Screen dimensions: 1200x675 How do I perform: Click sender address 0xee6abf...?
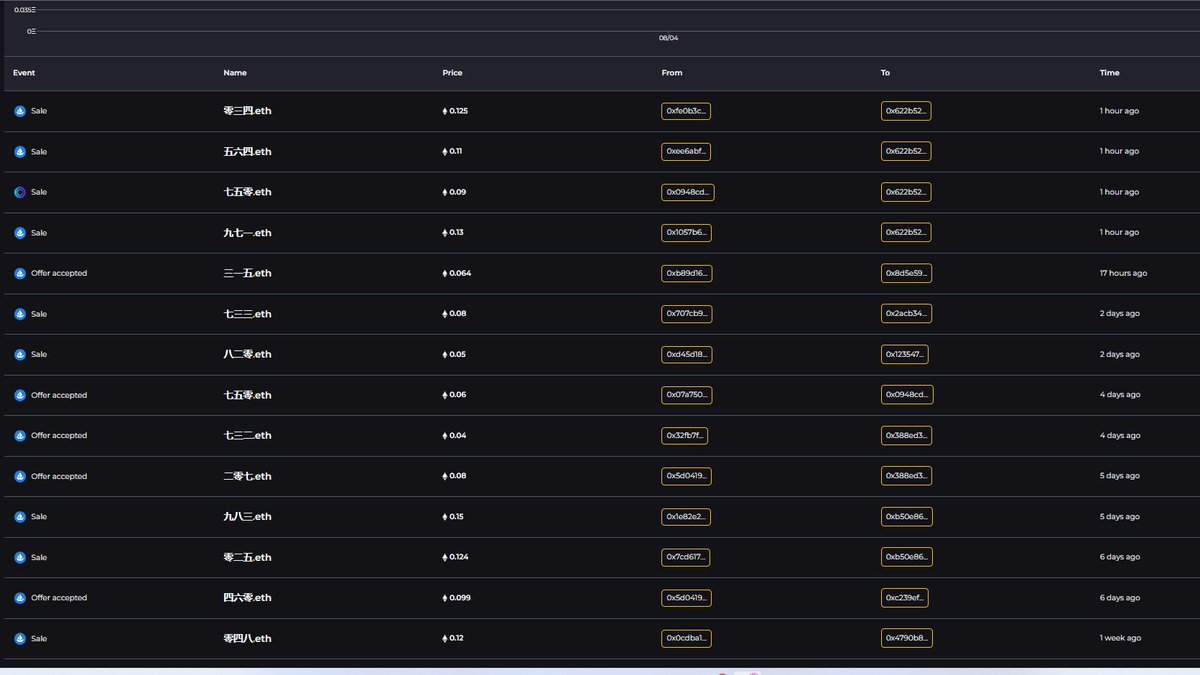click(686, 152)
